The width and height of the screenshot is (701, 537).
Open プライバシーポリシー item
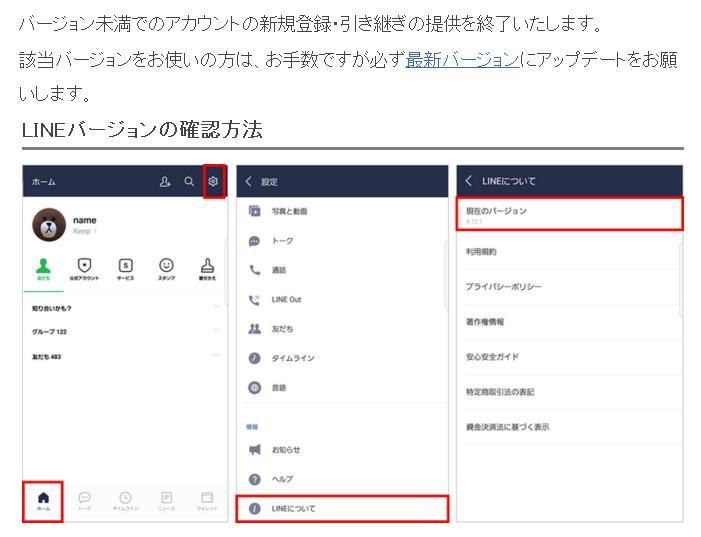504,287
